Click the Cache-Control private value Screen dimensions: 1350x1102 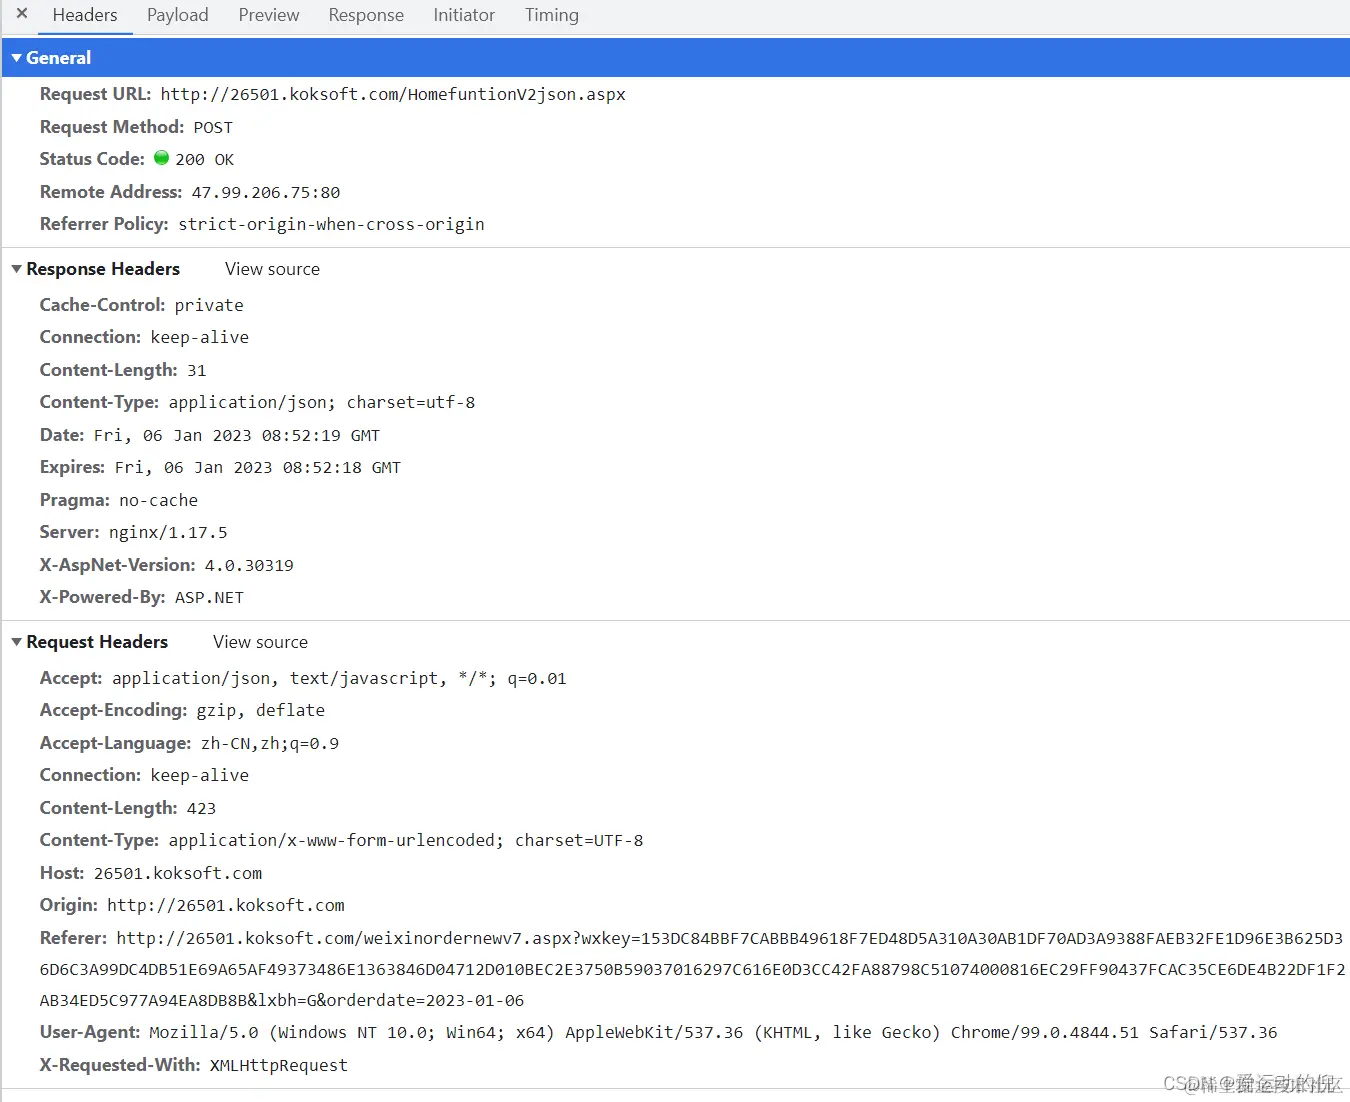209,305
